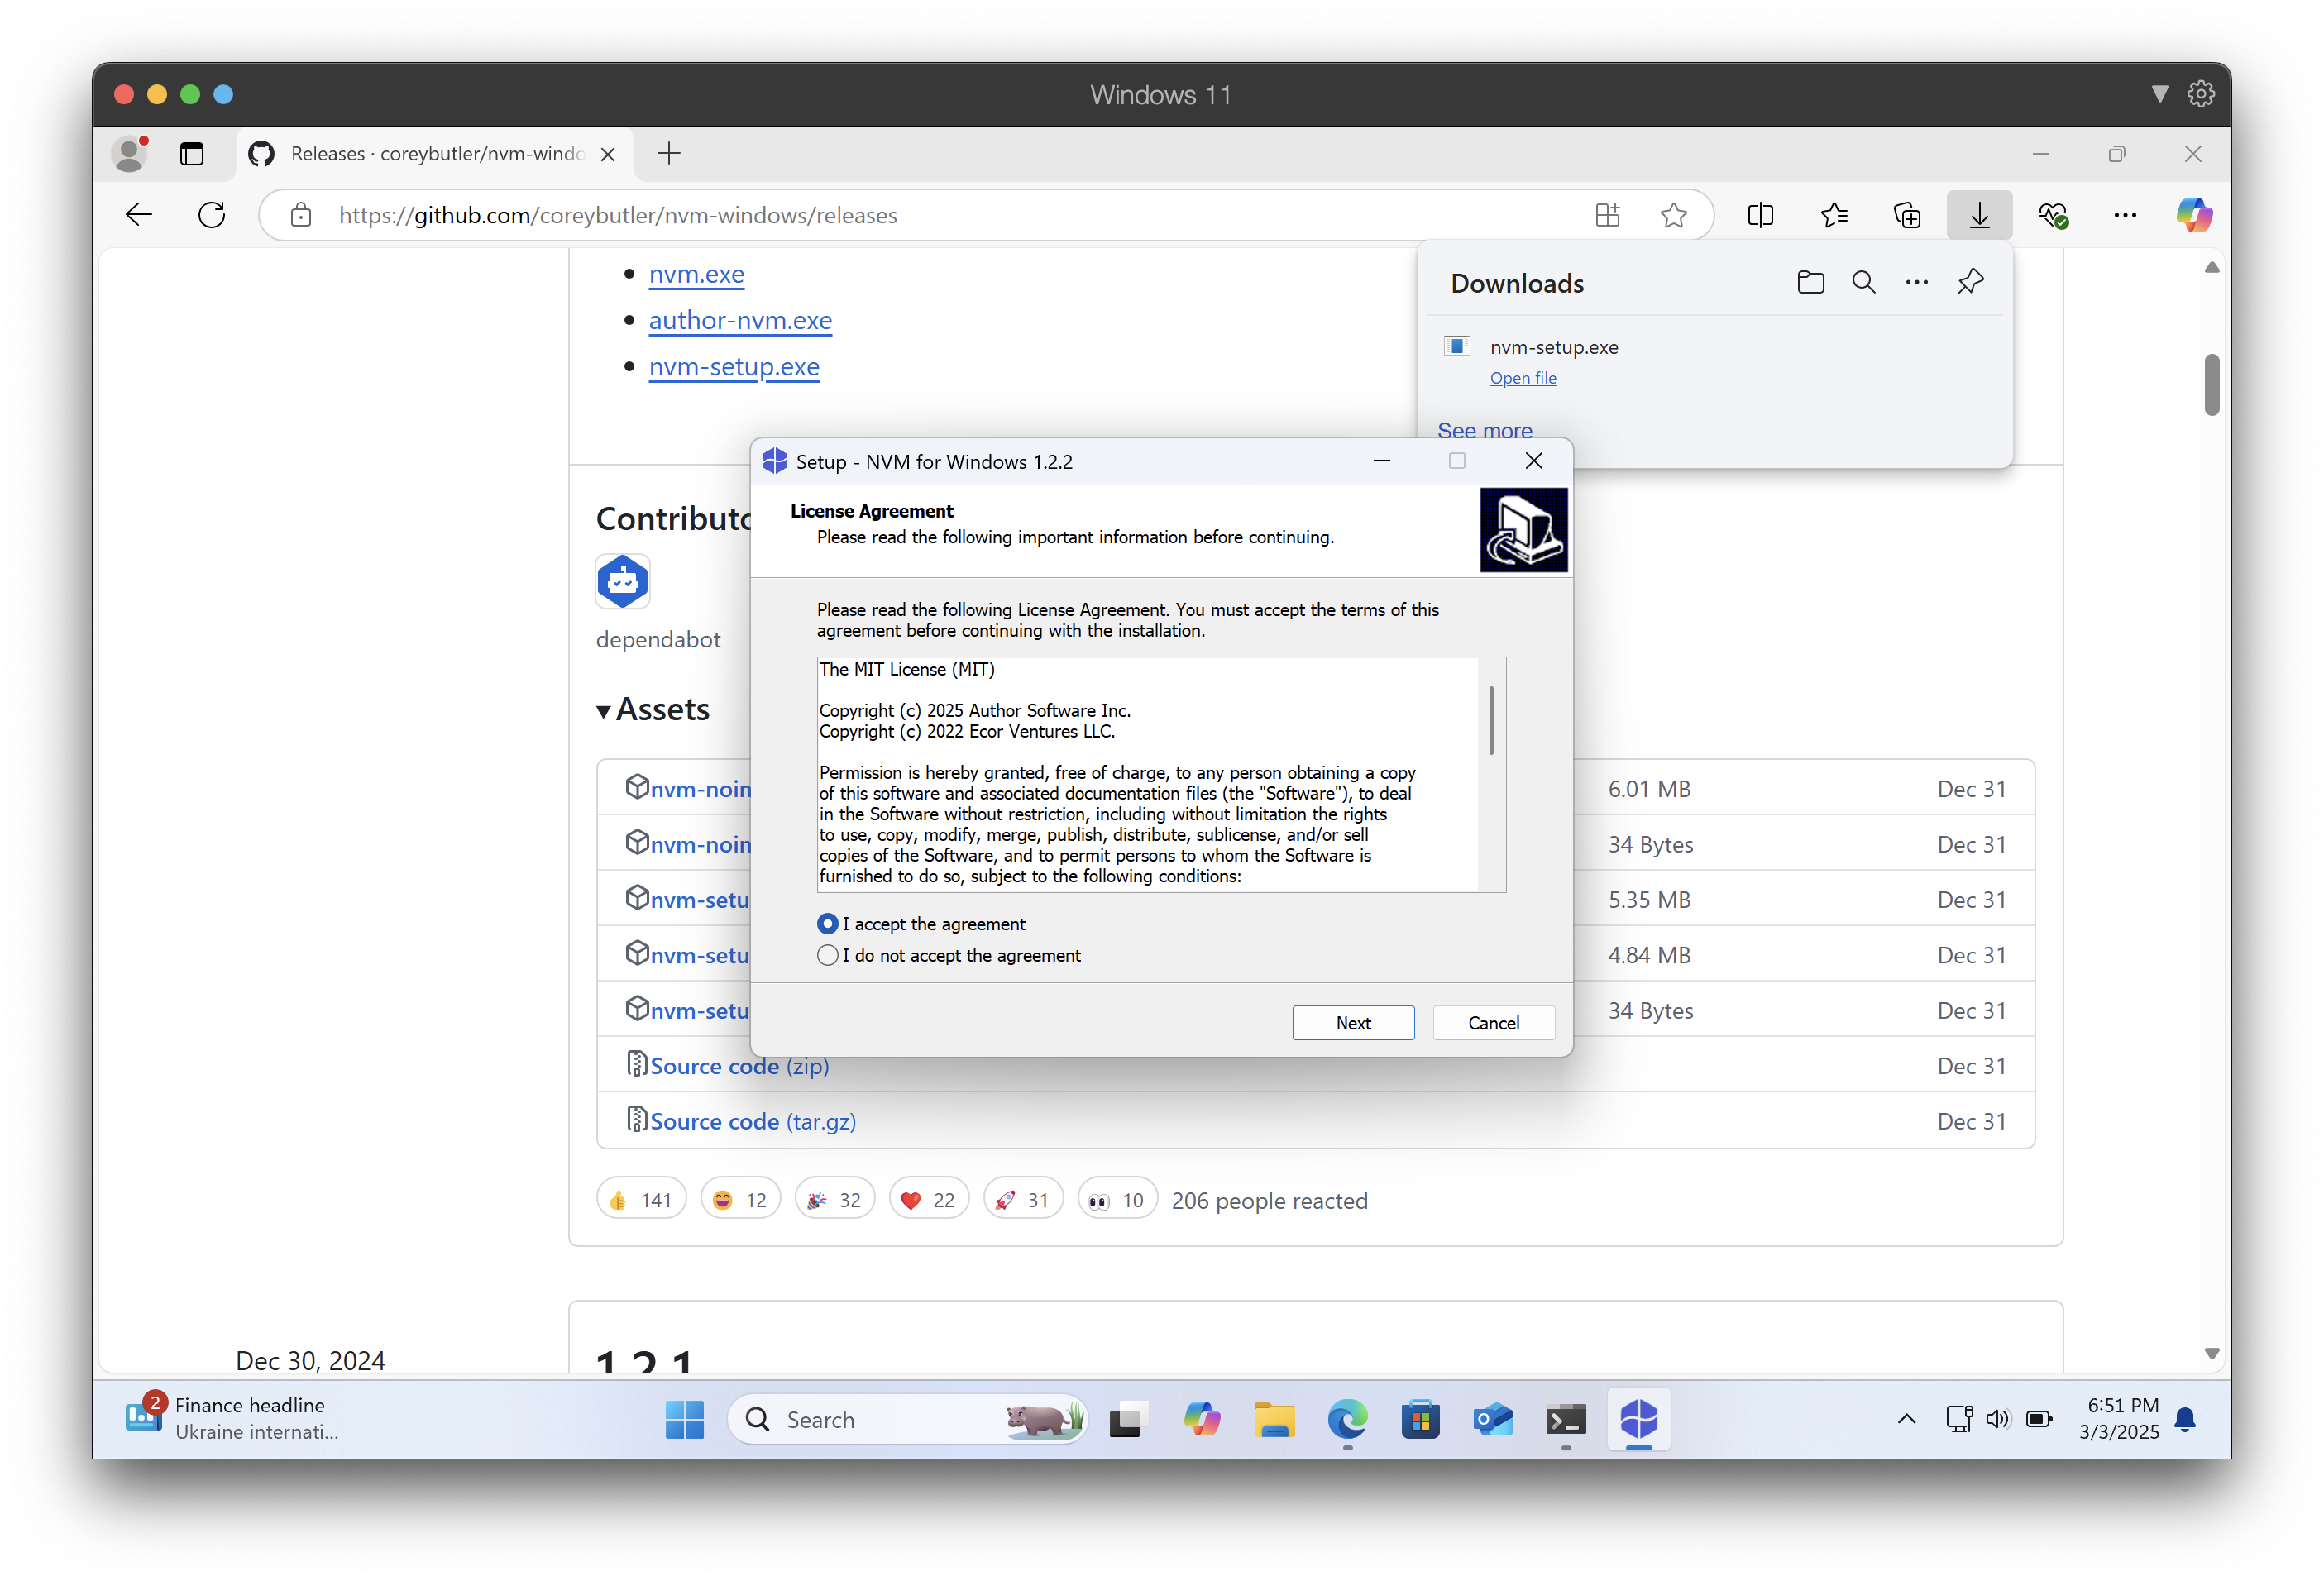This screenshot has width=2324, height=1581.
Task: Open File Explorer from taskbar
Action: (1274, 1419)
